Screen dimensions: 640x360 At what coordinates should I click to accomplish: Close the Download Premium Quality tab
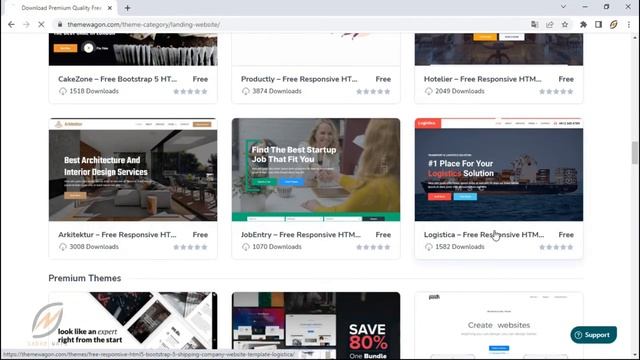110,8
